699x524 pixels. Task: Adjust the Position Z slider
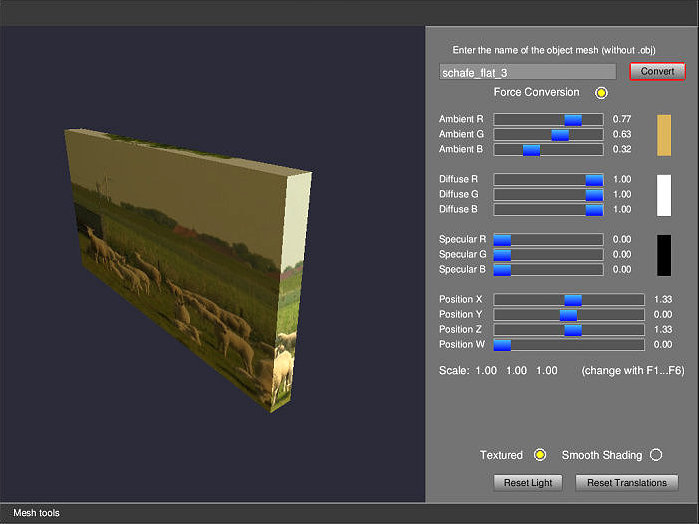[569, 330]
